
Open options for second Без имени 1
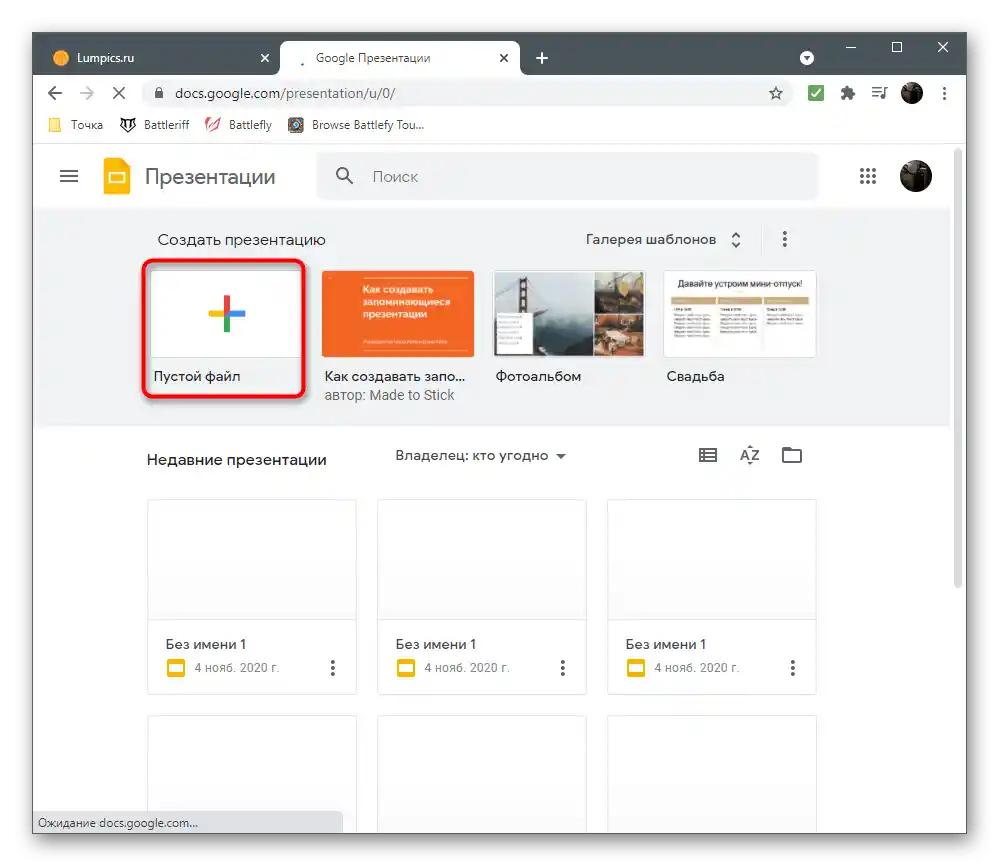pyautogui.click(x=563, y=668)
